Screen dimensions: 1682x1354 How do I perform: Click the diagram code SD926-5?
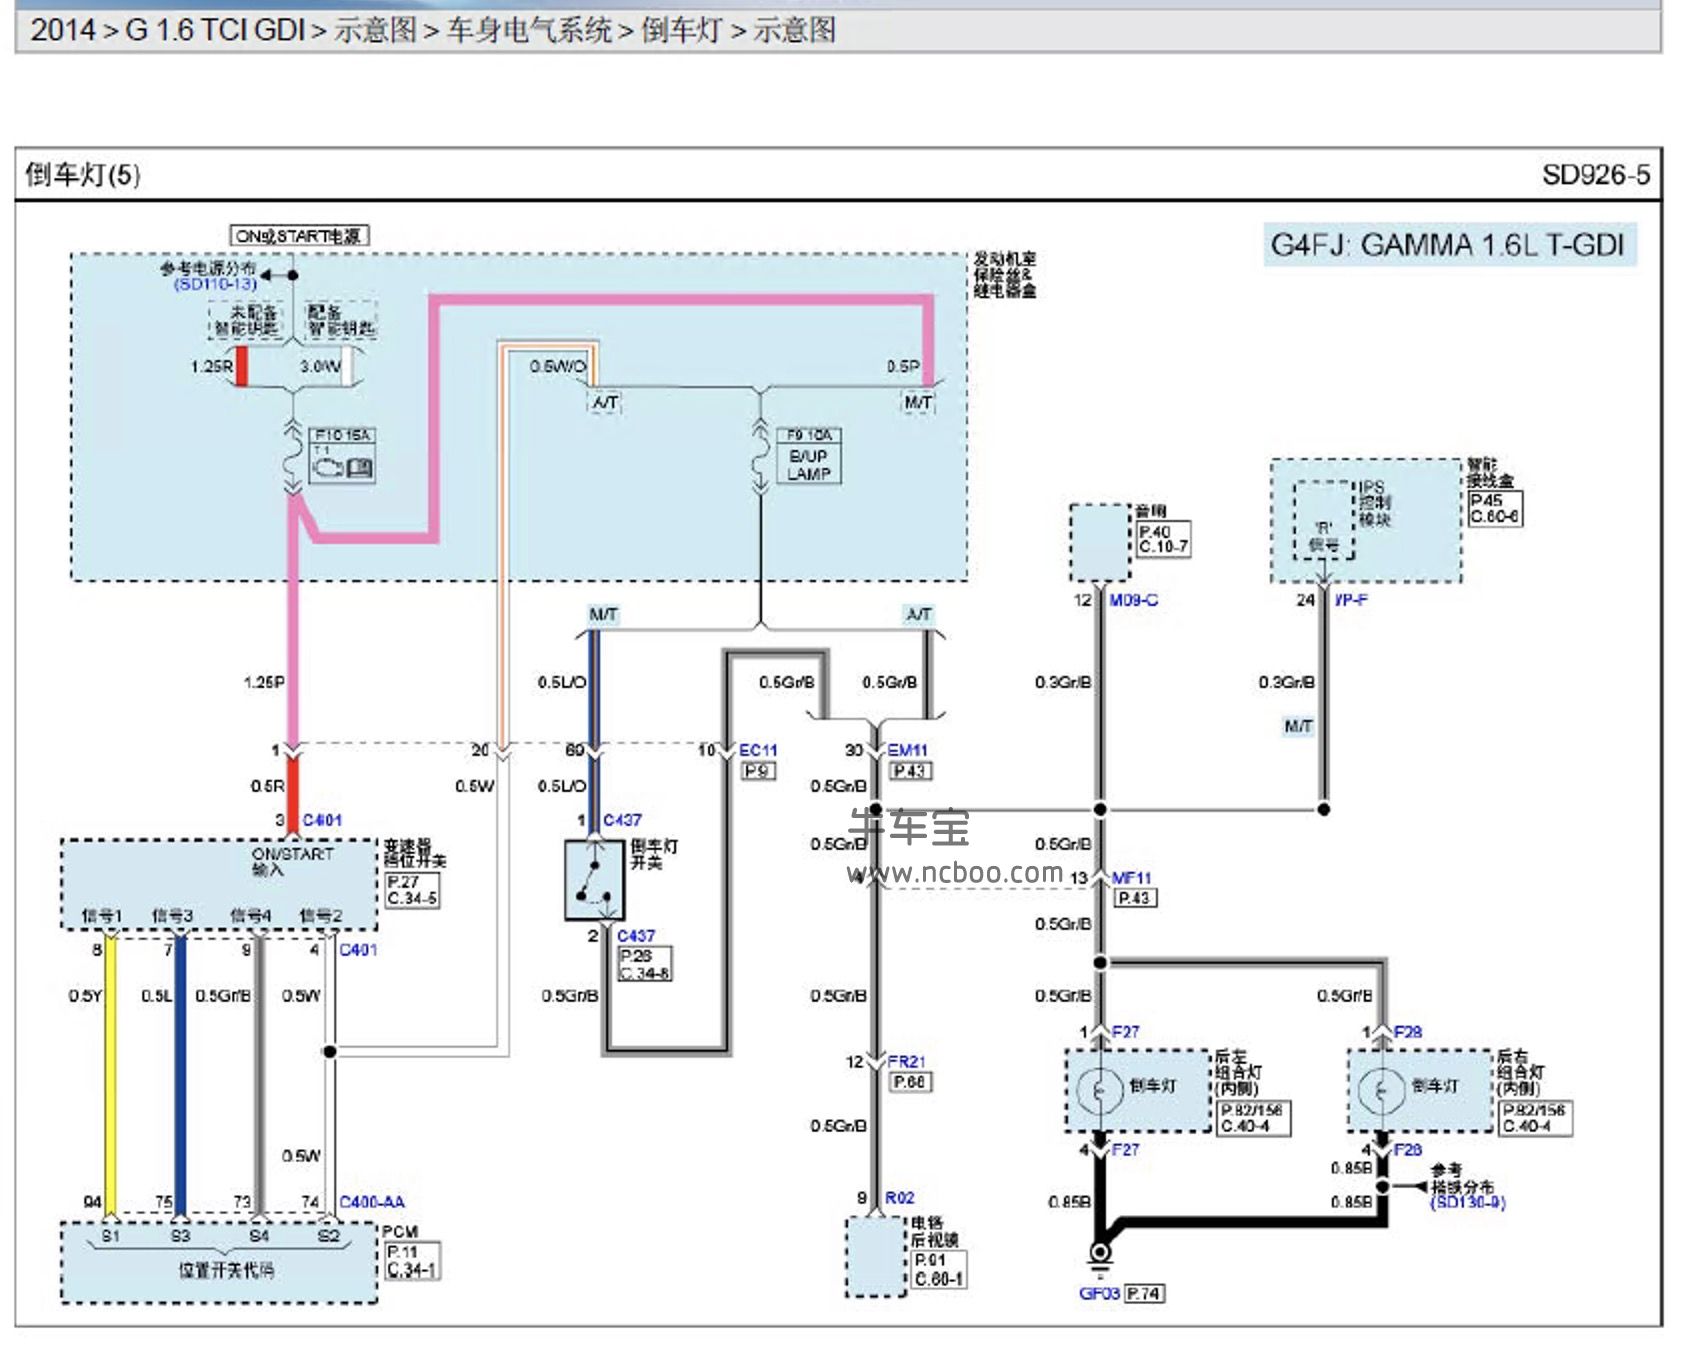coord(1596,175)
